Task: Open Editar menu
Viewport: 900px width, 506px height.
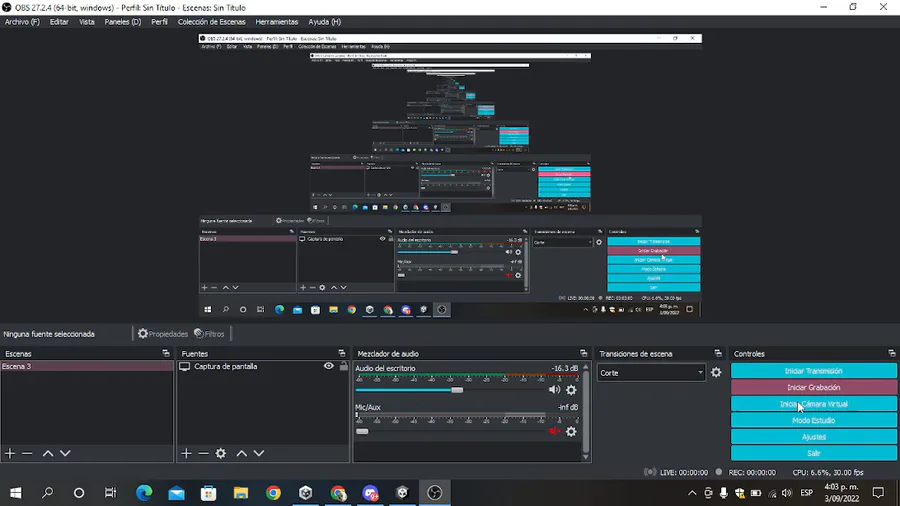Action: tap(59, 22)
